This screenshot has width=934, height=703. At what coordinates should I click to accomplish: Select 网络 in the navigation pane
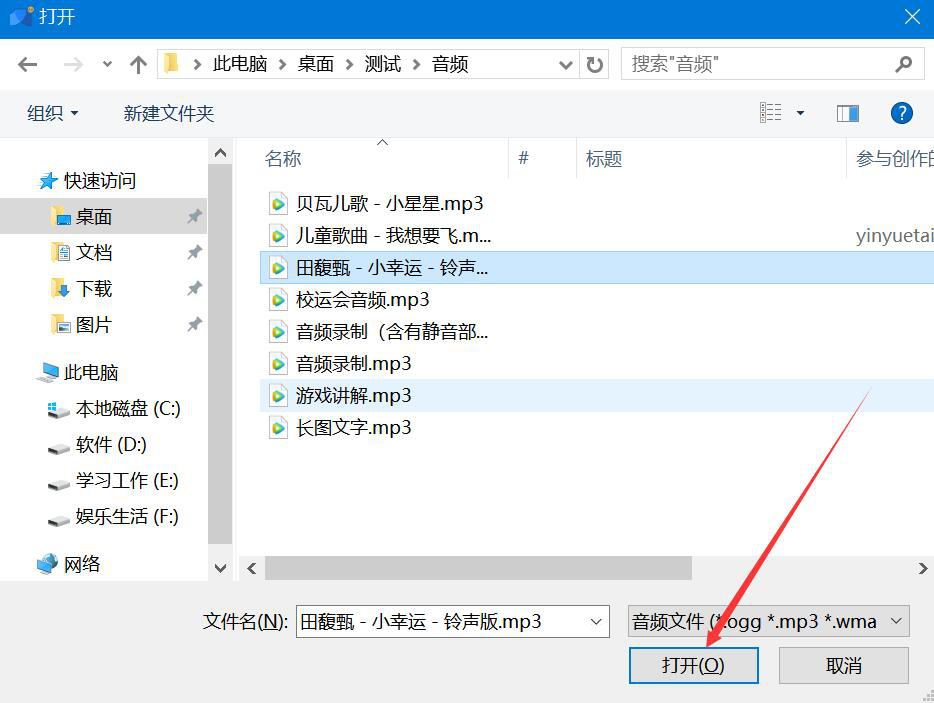coord(69,564)
